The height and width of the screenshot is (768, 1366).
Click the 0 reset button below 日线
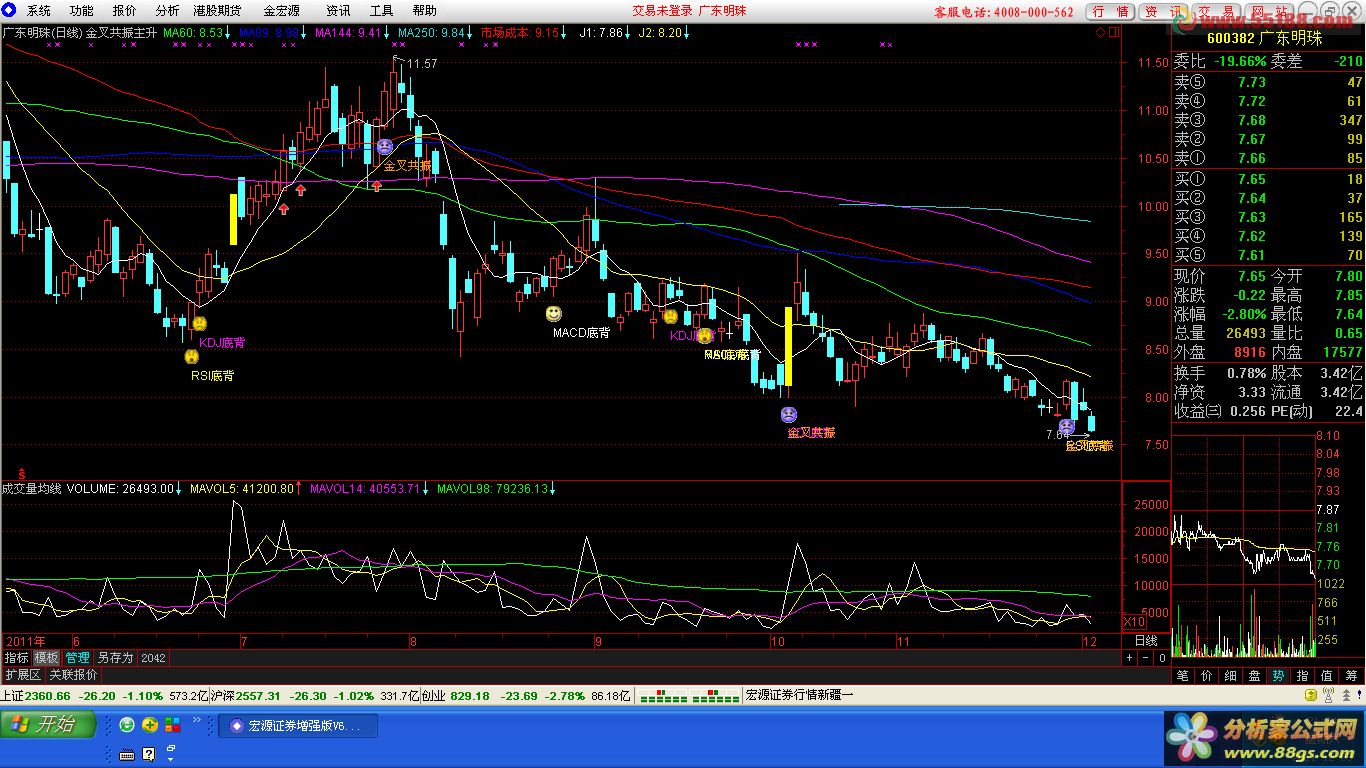click(1162, 658)
